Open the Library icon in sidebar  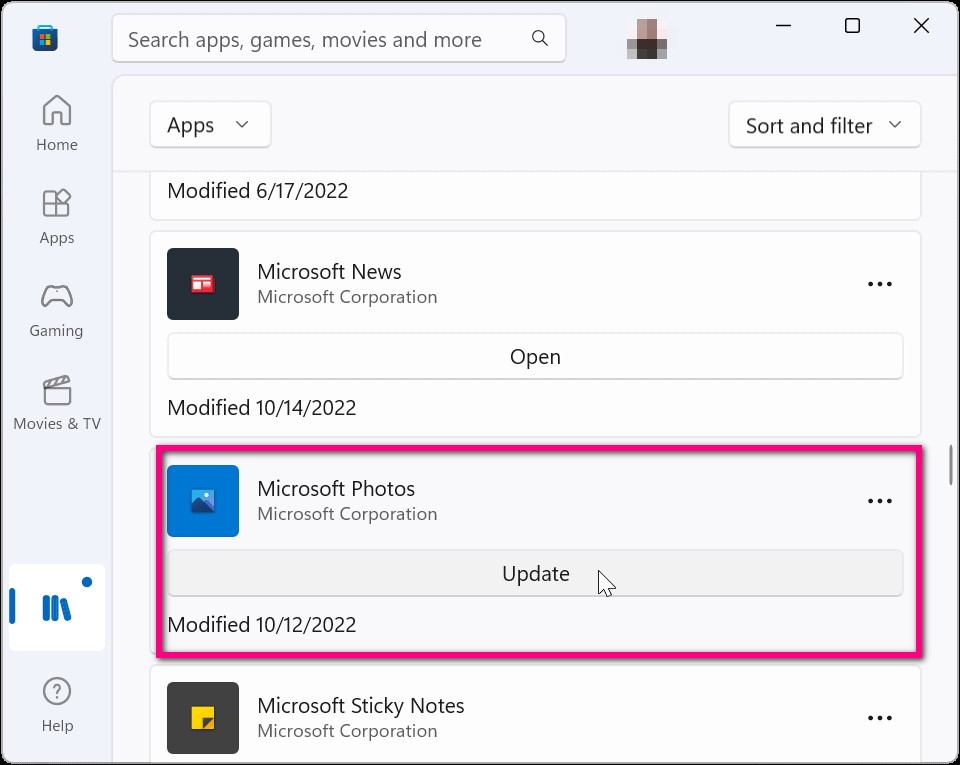pos(56,607)
